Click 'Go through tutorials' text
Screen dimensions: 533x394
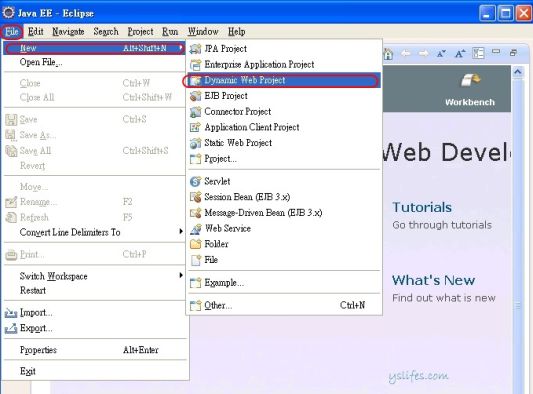(x=442, y=225)
